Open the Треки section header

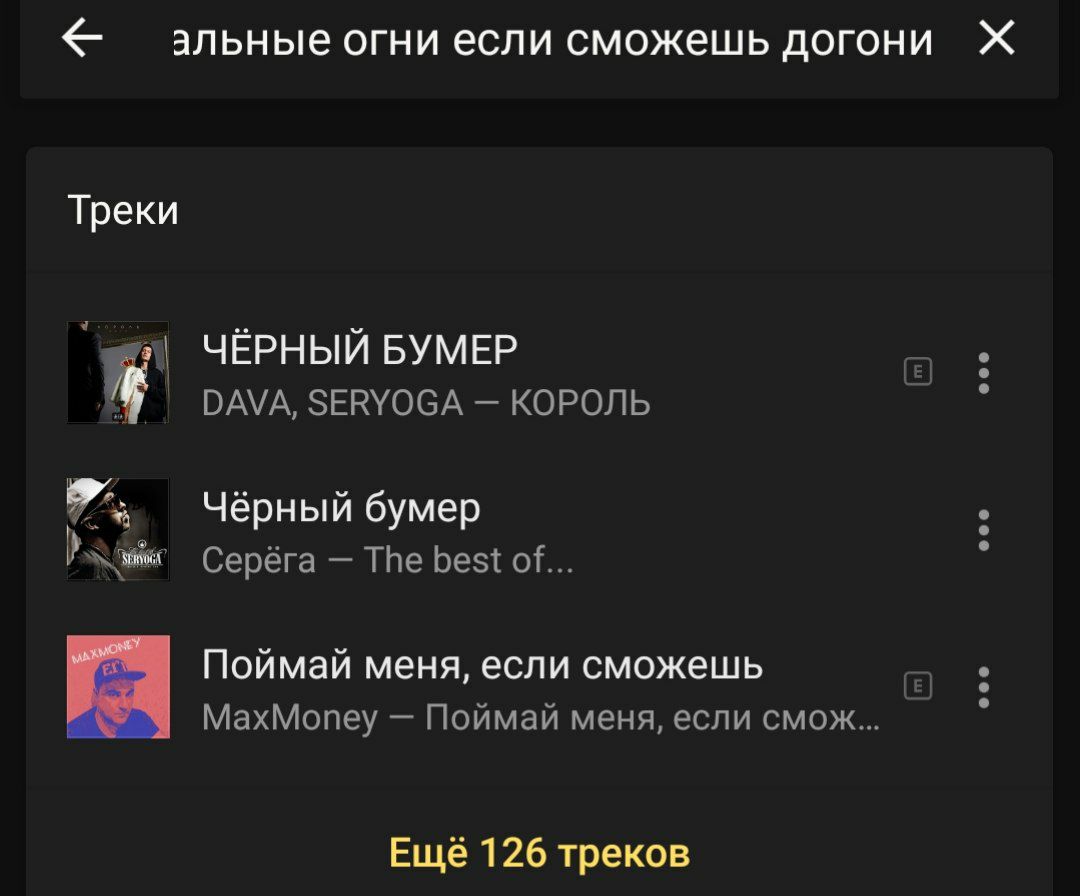pos(123,209)
